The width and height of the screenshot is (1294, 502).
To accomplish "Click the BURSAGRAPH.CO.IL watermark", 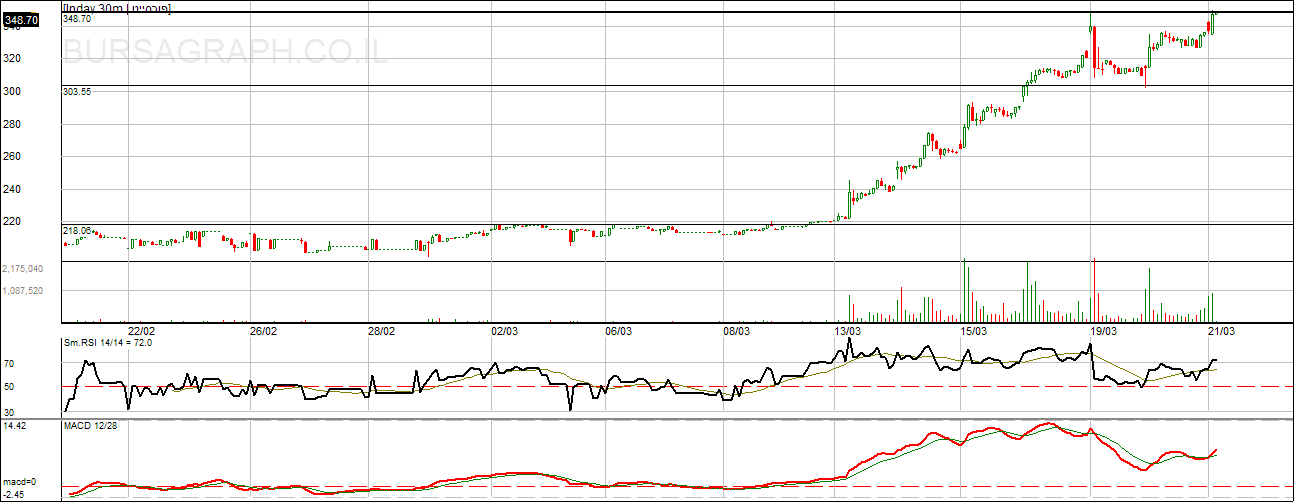I will point(225,52).
